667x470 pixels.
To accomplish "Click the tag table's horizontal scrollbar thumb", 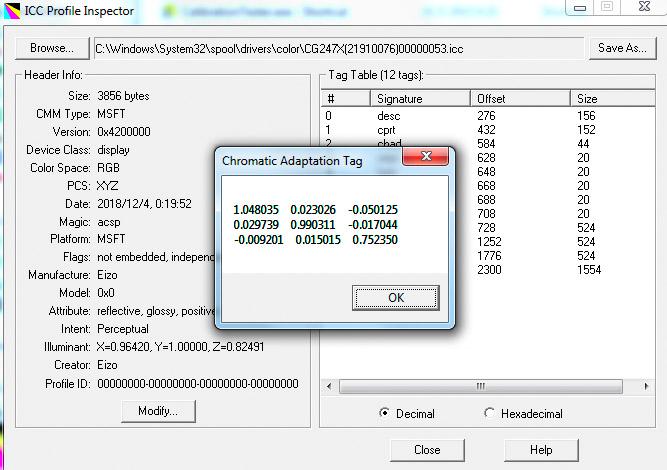I will pos(481,386).
